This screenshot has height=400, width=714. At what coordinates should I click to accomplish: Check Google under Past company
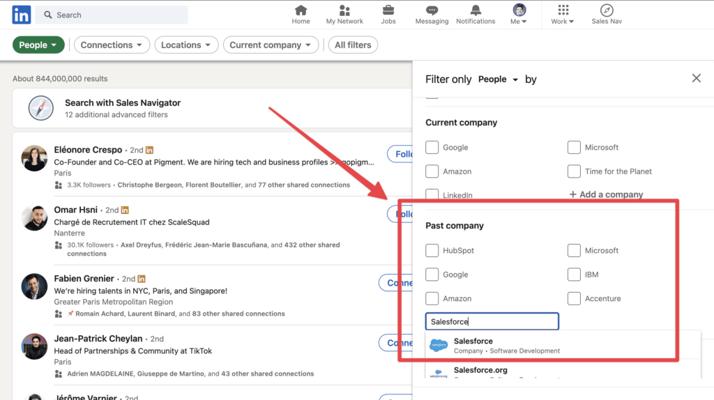[x=432, y=274]
